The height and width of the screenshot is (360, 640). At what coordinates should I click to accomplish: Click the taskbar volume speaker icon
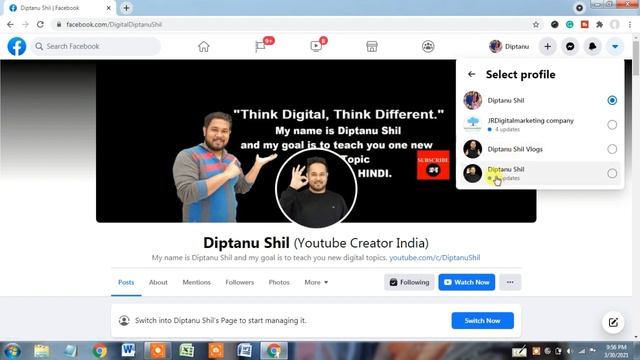(570, 351)
